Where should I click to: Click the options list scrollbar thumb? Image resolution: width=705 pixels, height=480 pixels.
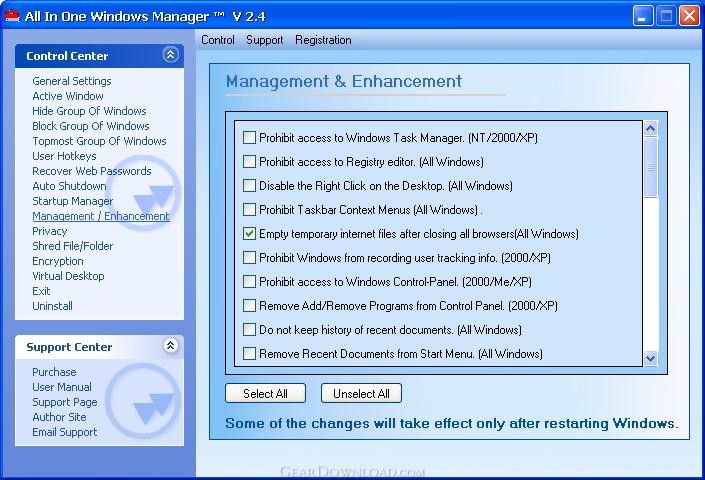651,167
